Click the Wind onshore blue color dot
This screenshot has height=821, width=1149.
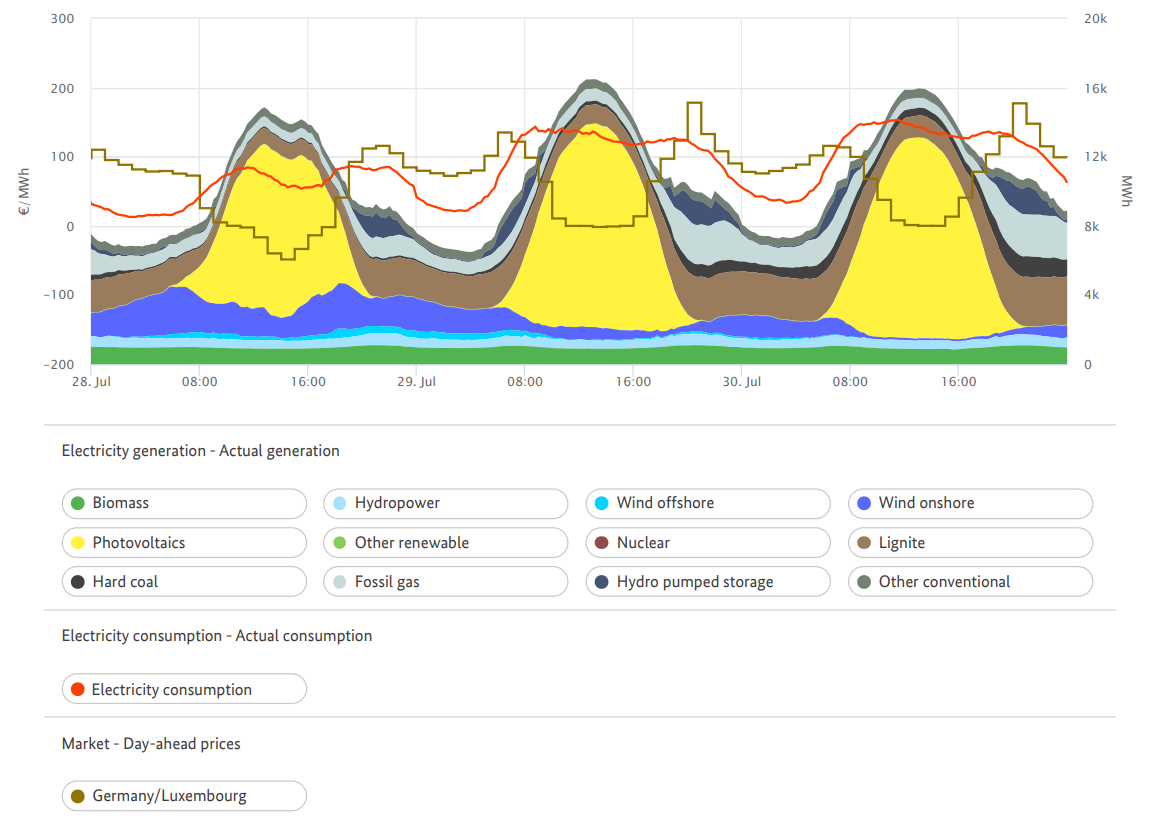pos(864,503)
